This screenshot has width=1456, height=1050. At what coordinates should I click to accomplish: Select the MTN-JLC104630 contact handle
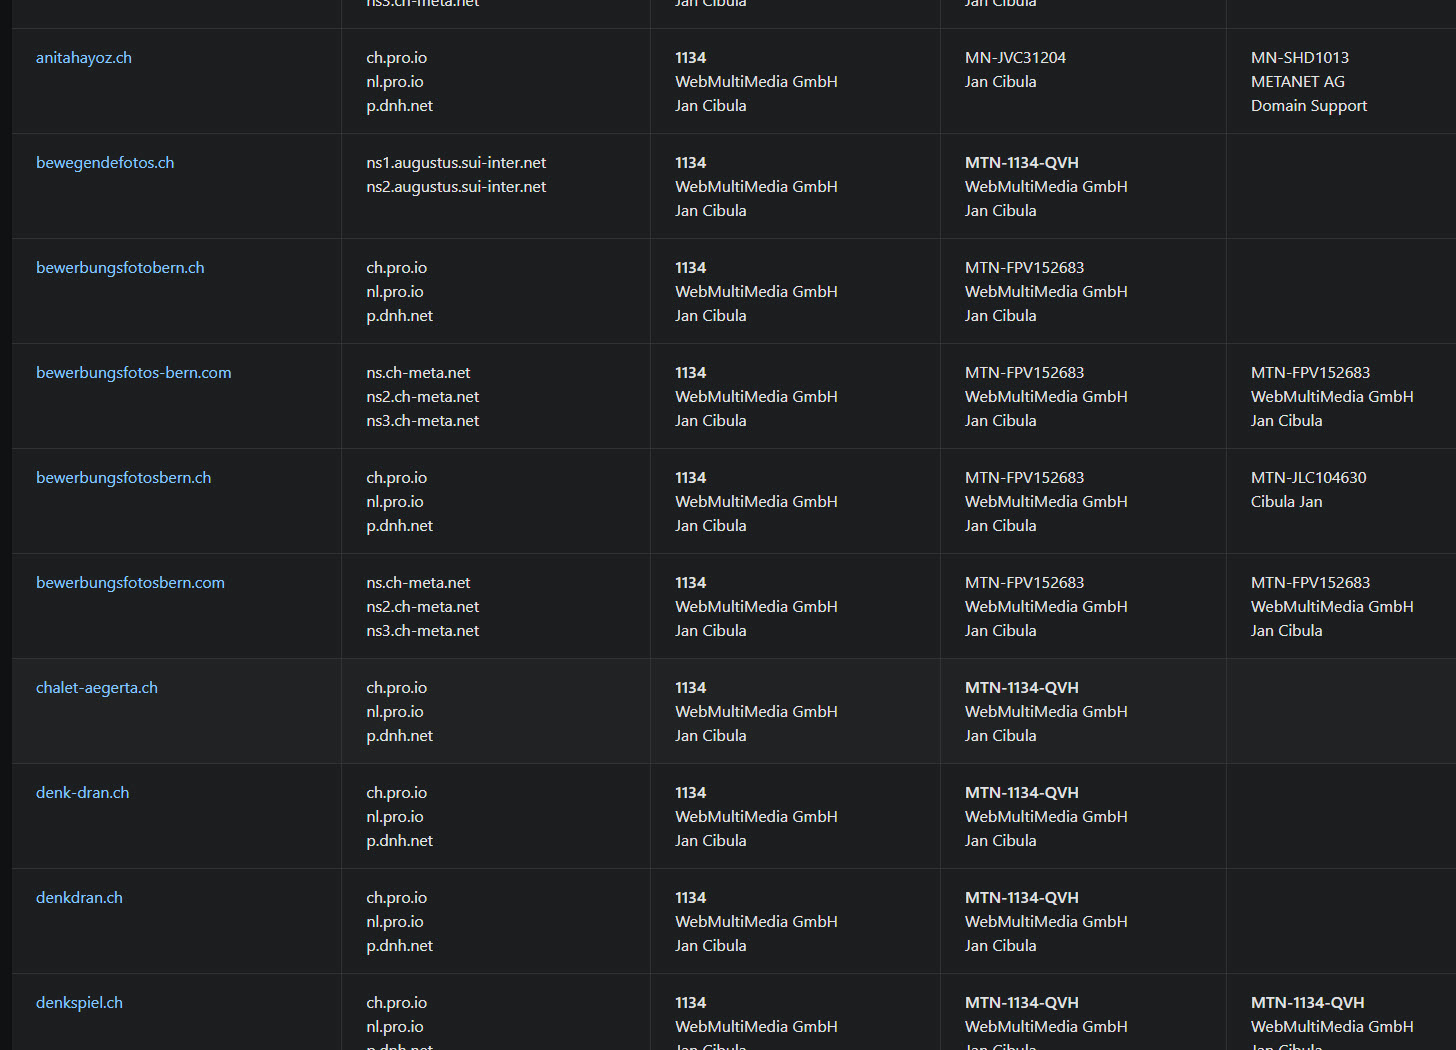click(1308, 478)
